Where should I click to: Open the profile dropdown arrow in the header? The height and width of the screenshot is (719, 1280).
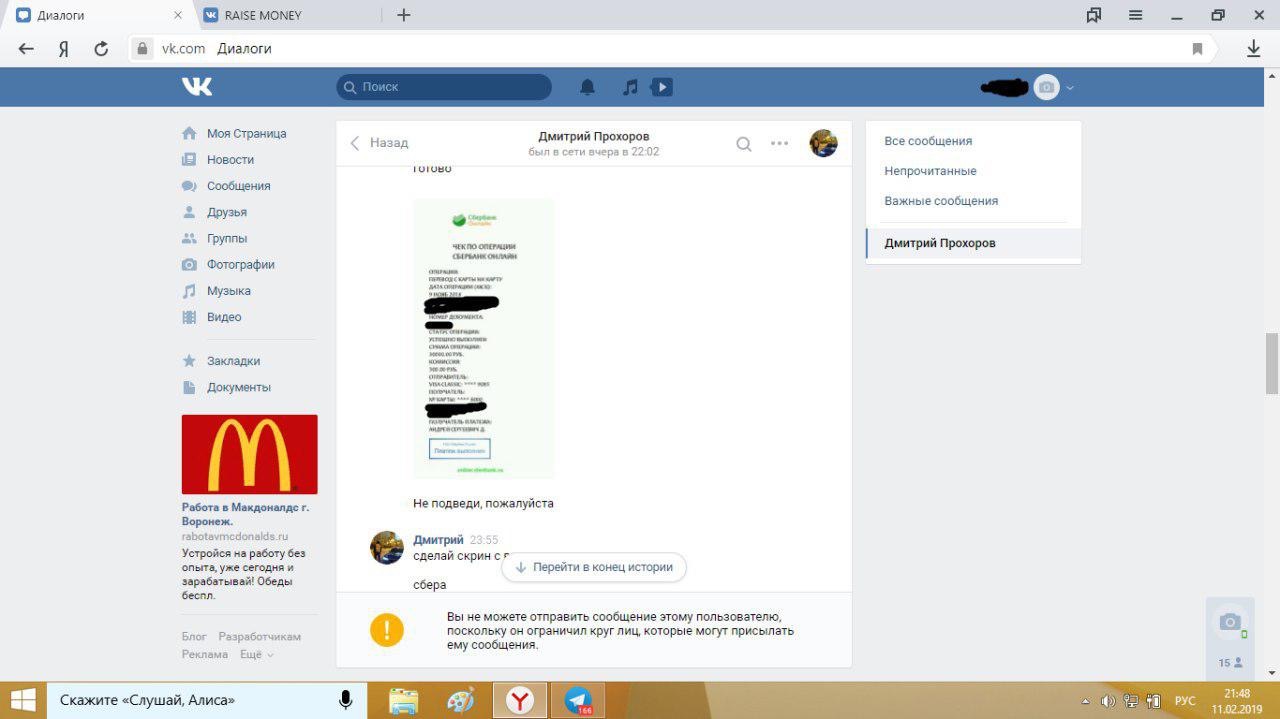coord(1070,87)
